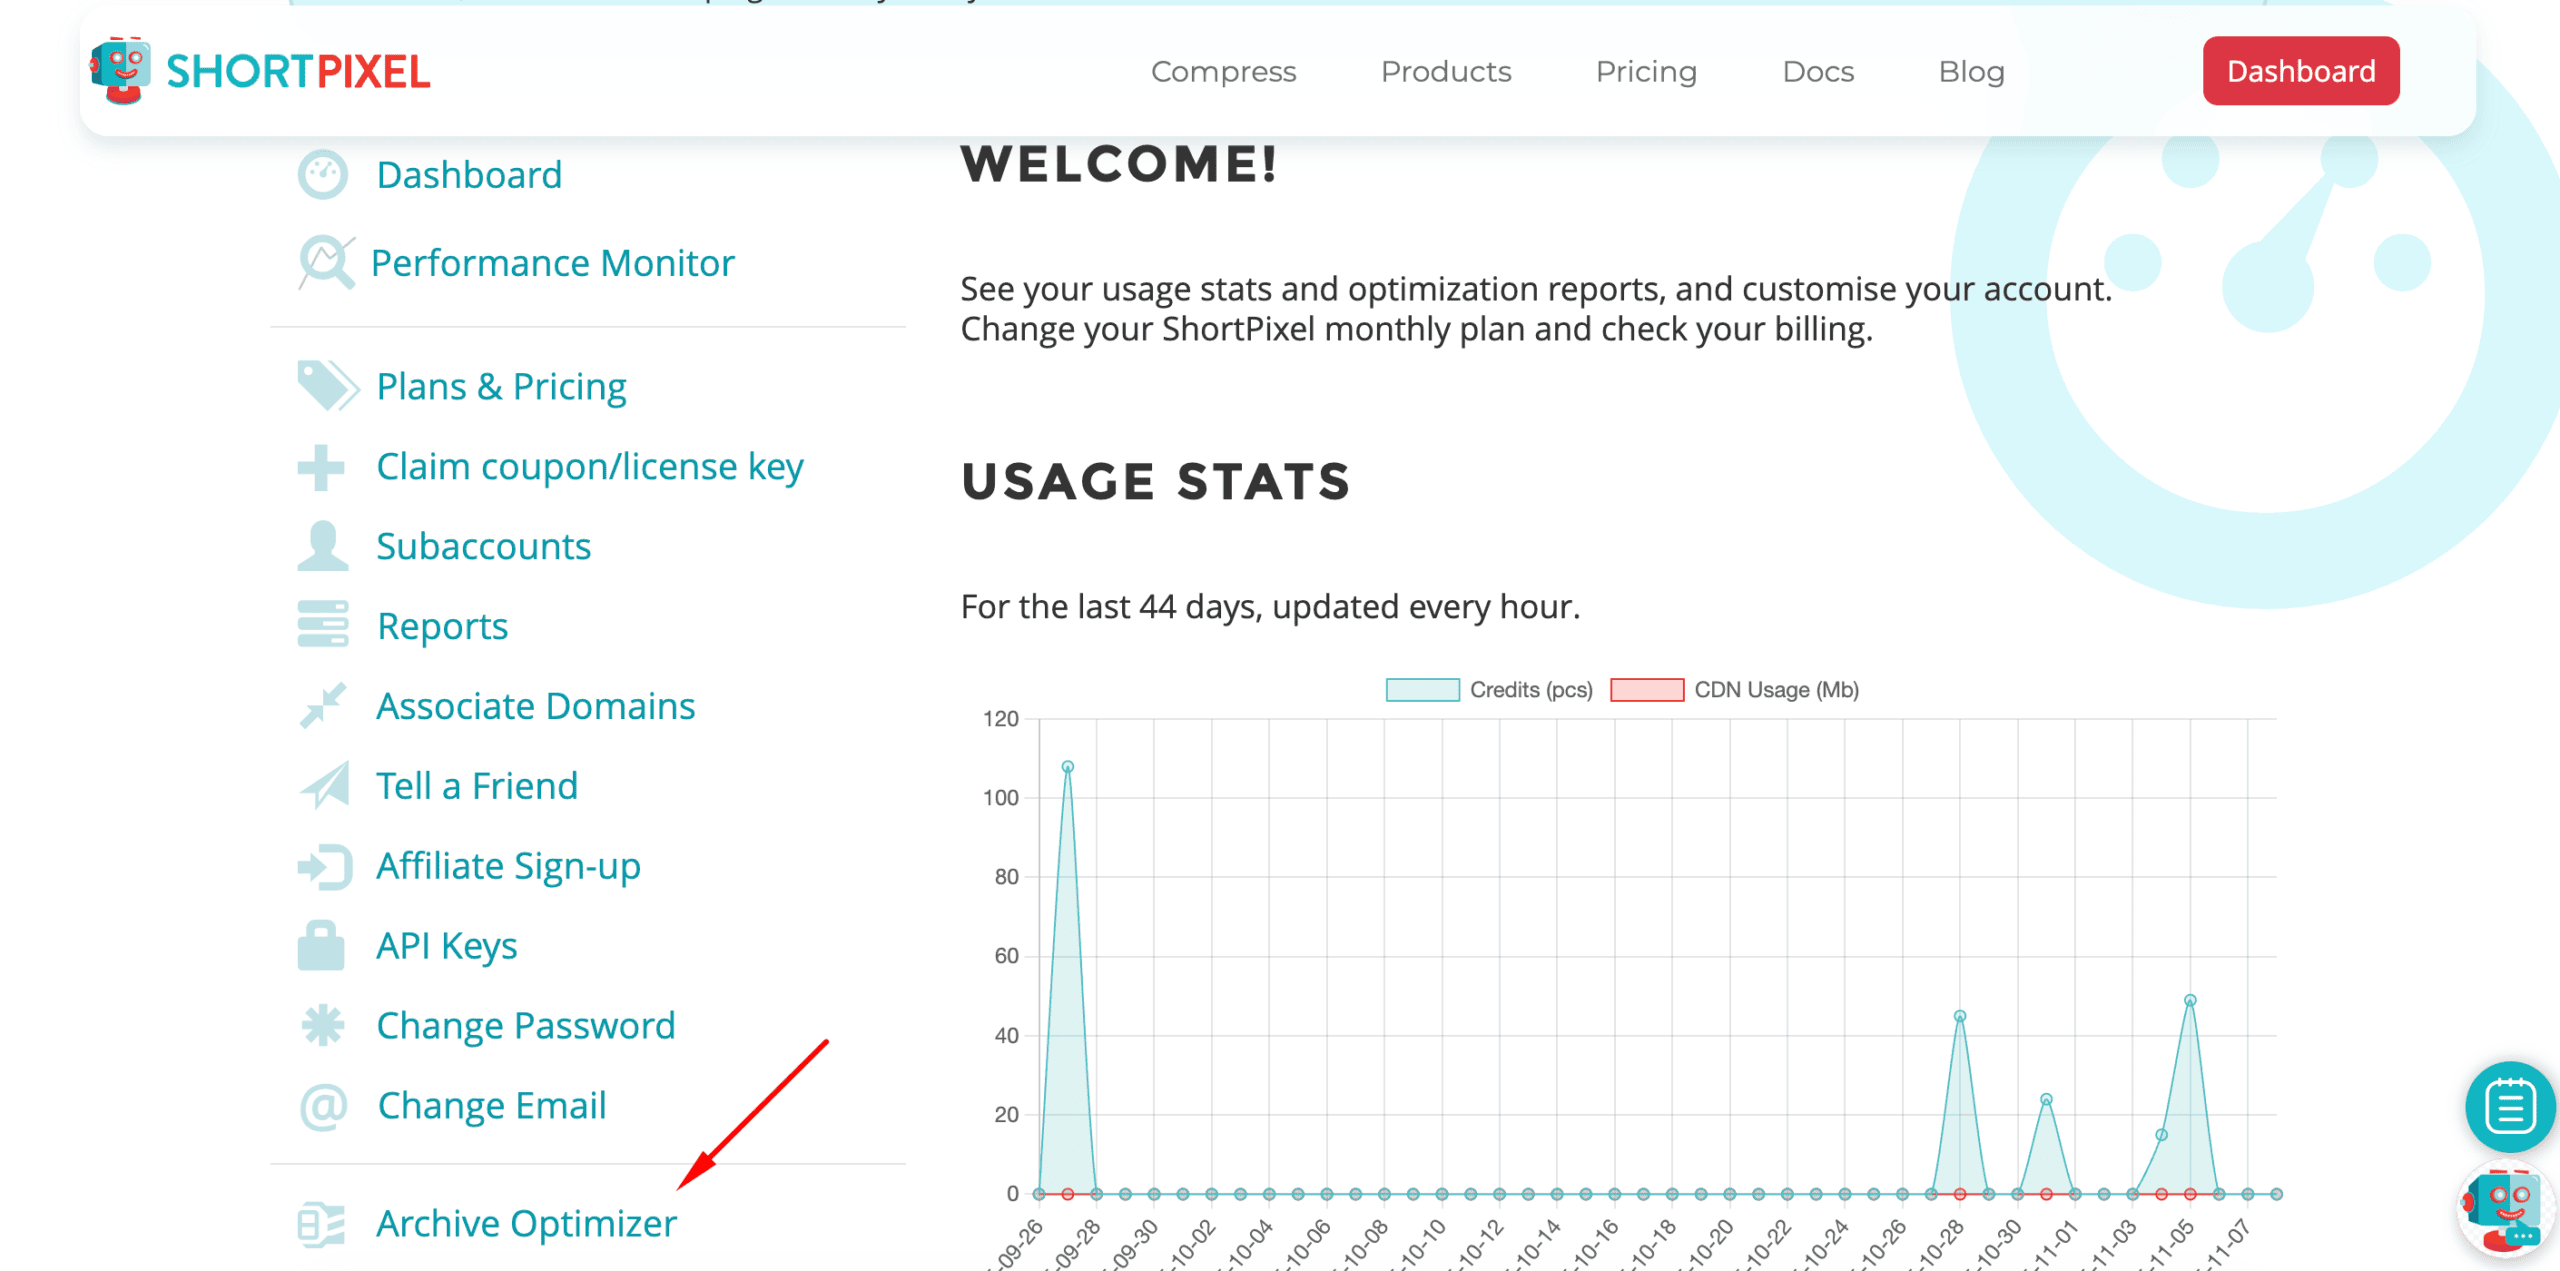
Task: Click the Associate Domains arrows icon
Action: point(322,705)
